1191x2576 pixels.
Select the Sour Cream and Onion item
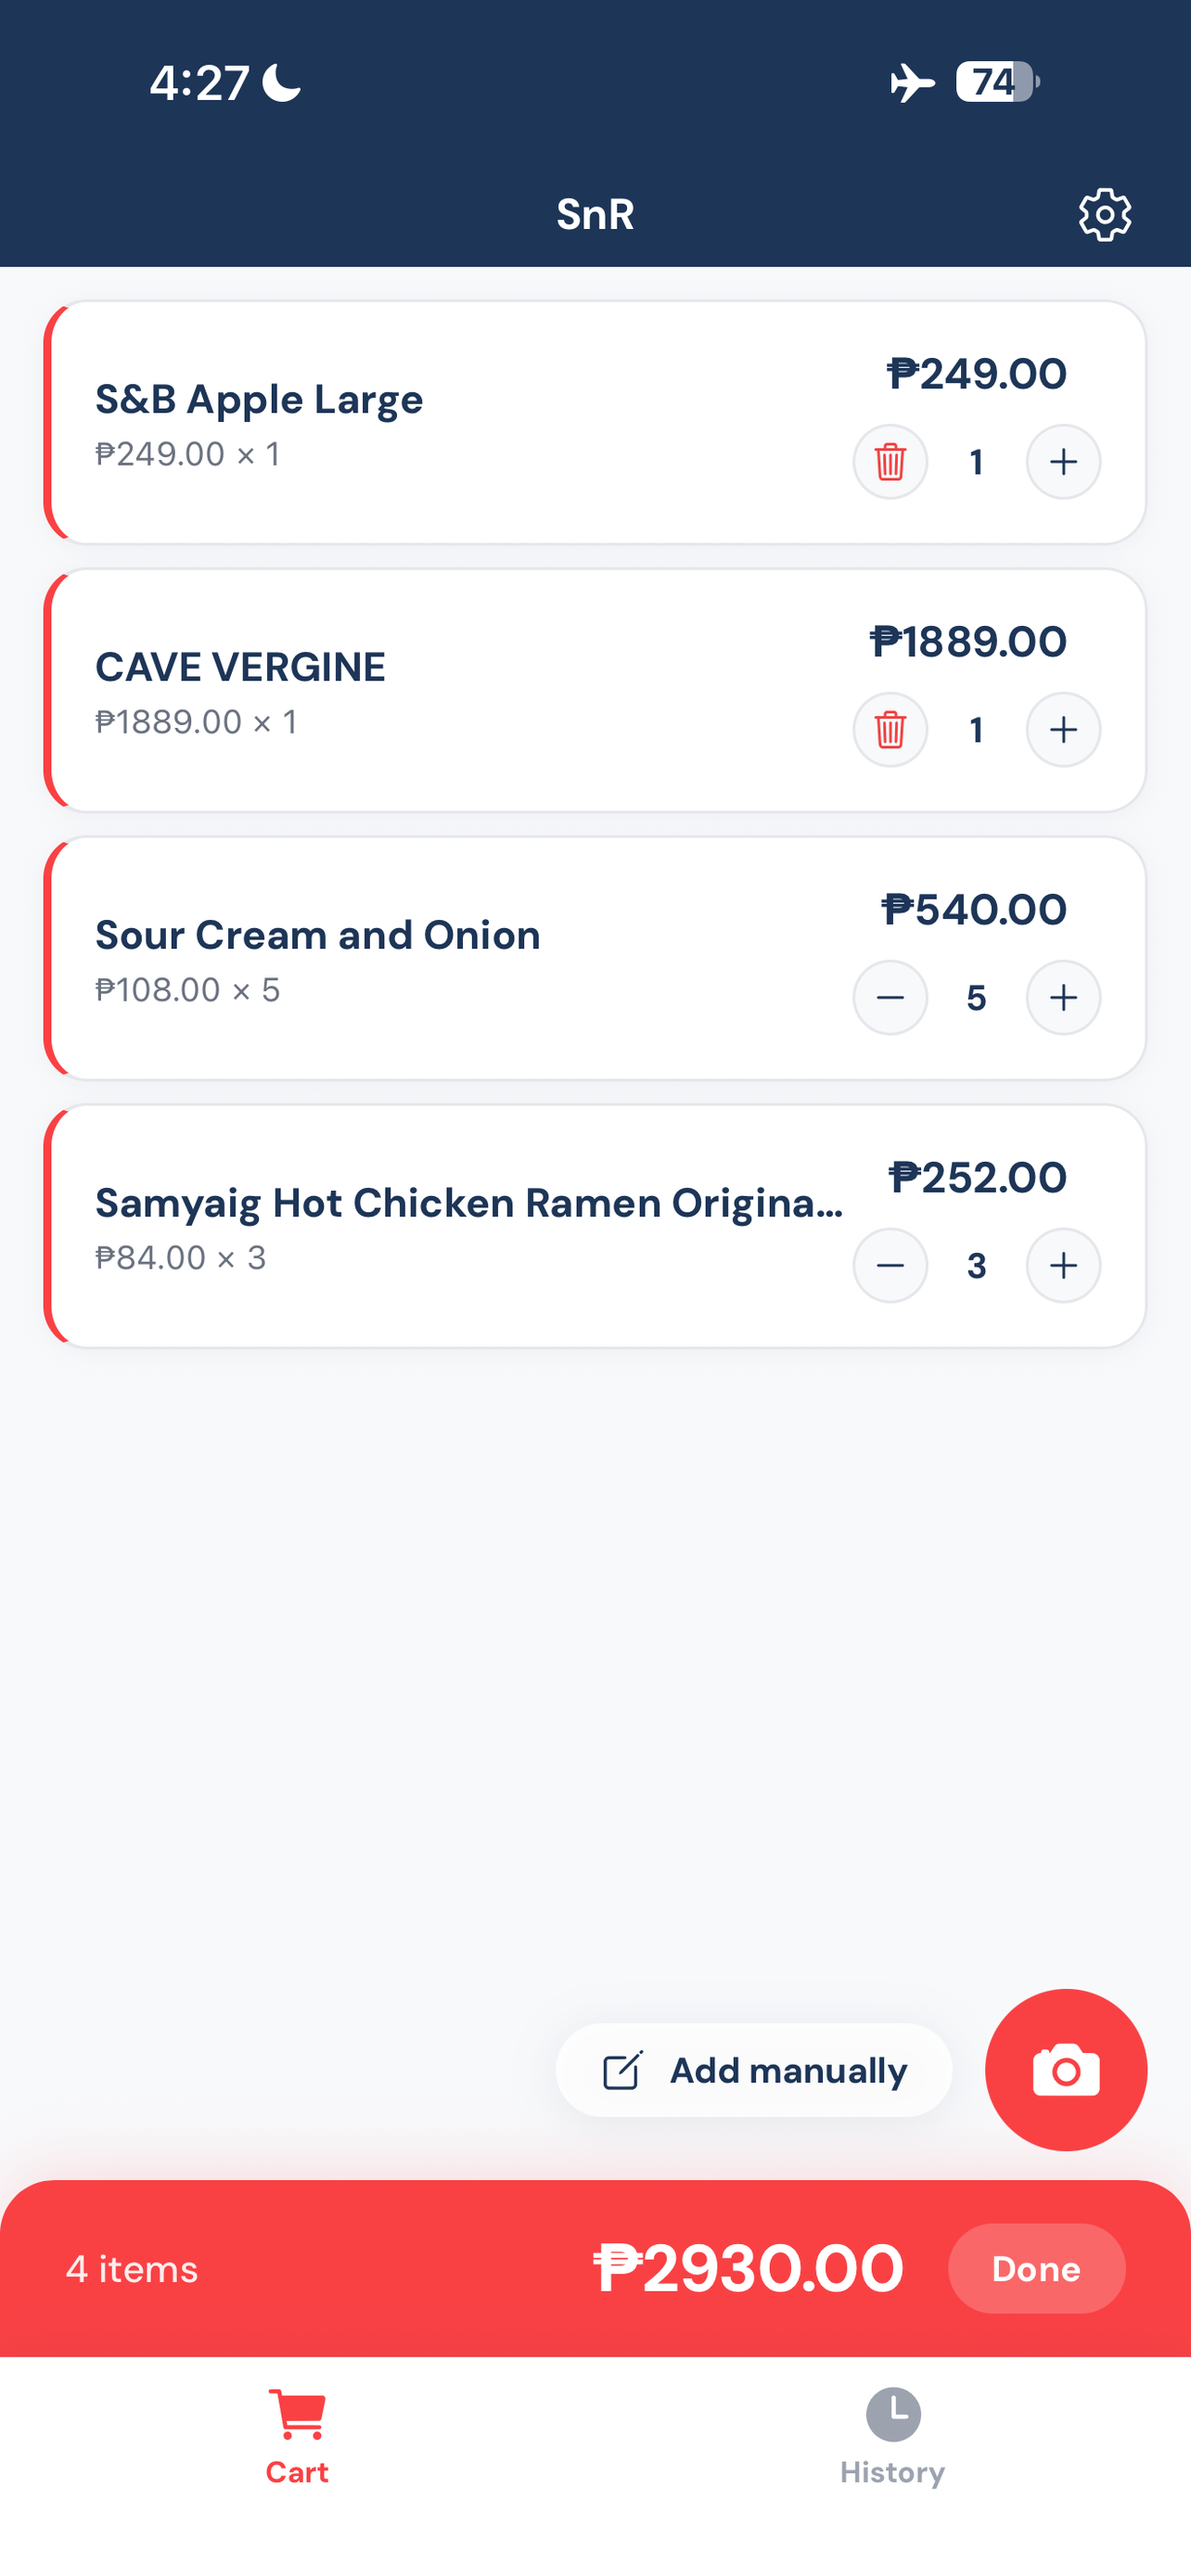click(x=318, y=935)
